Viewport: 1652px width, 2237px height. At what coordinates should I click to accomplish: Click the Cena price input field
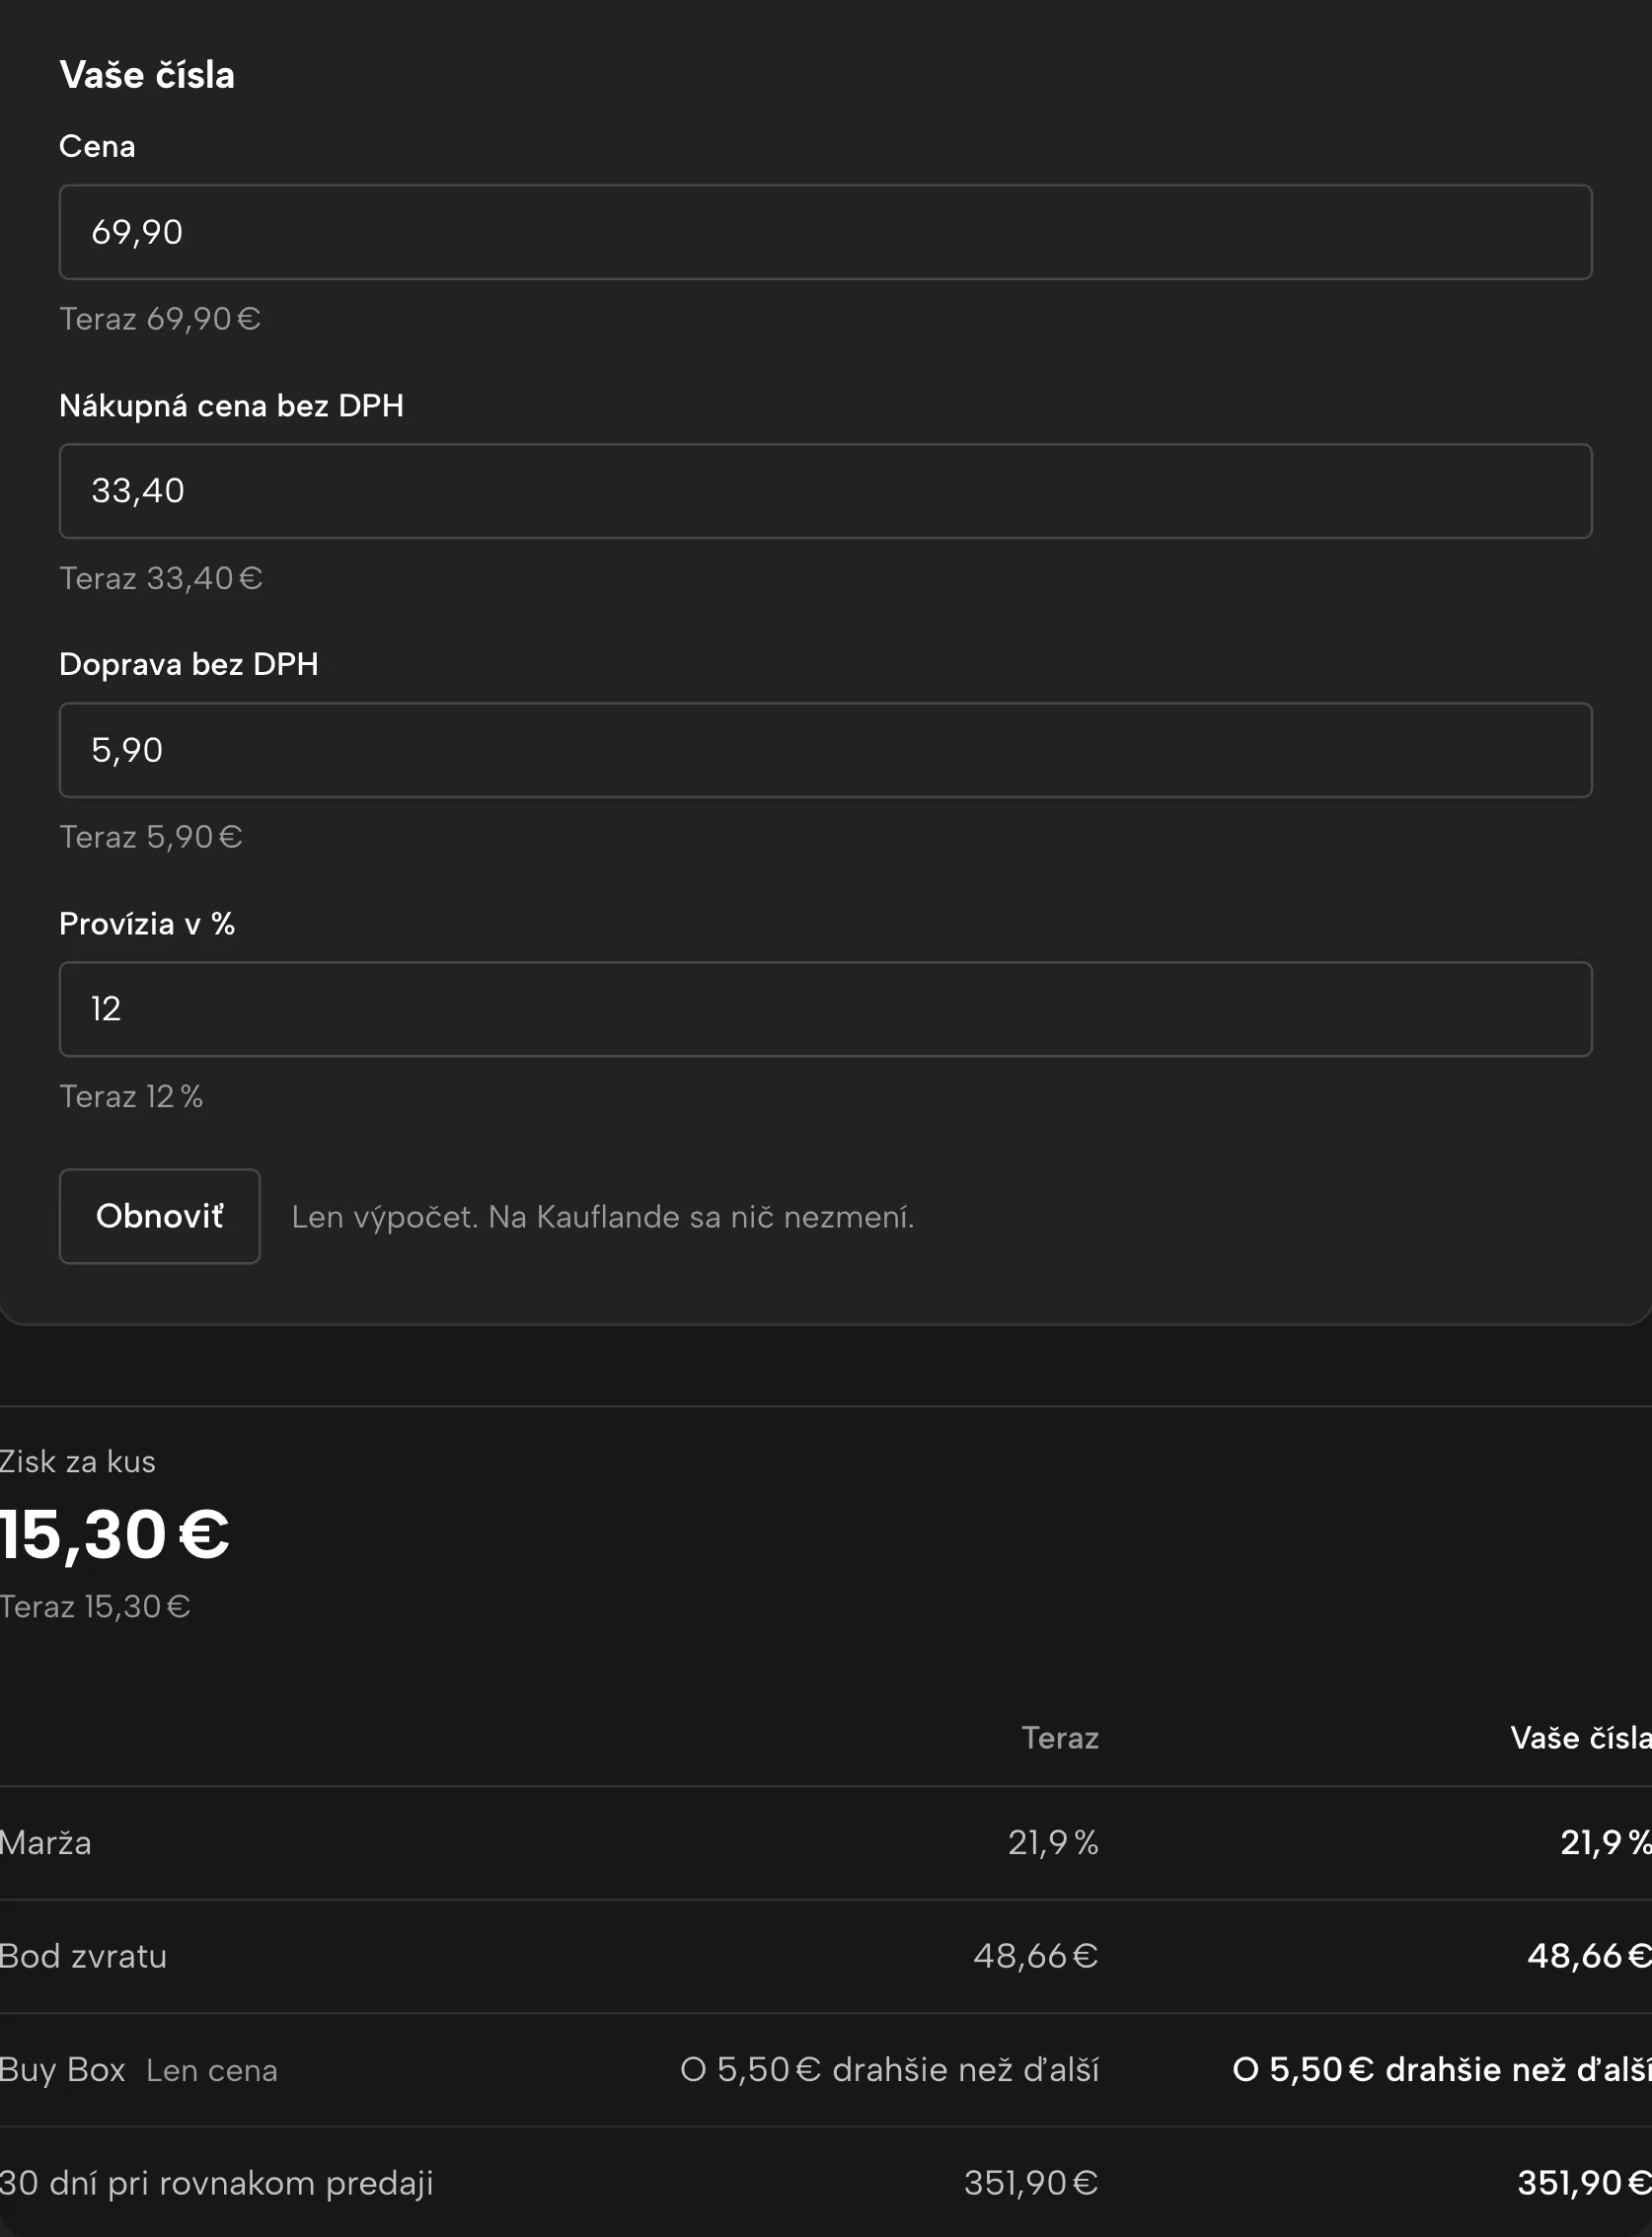(825, 232)
